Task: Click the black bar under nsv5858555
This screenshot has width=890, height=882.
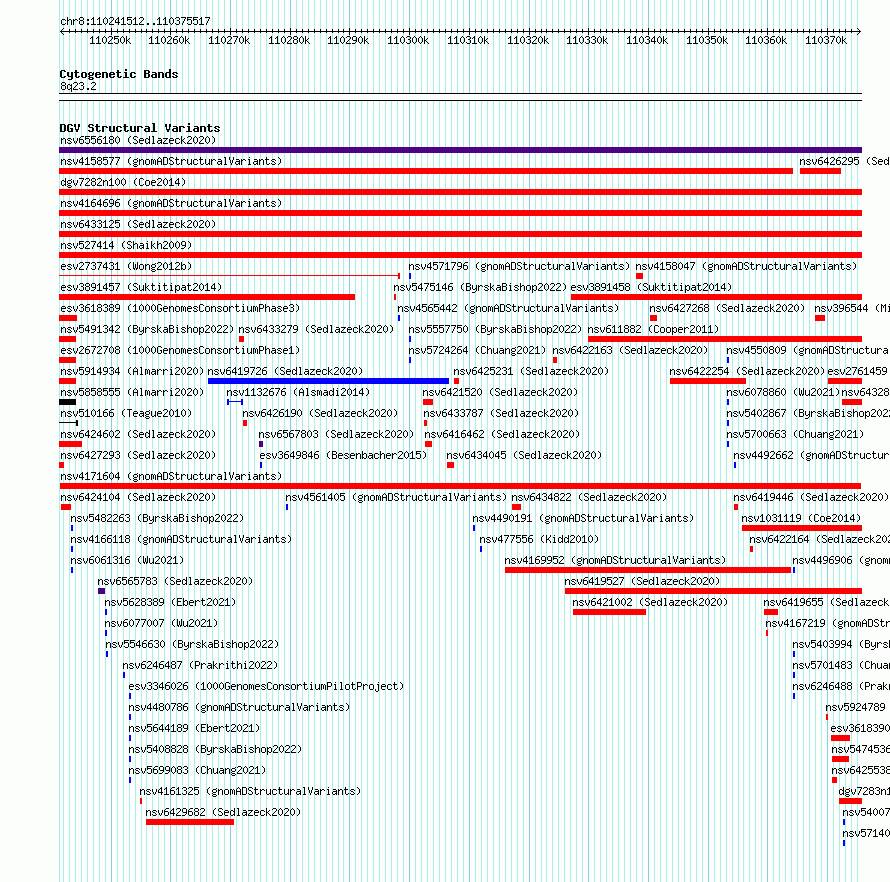Action: [x=68, y=402]
